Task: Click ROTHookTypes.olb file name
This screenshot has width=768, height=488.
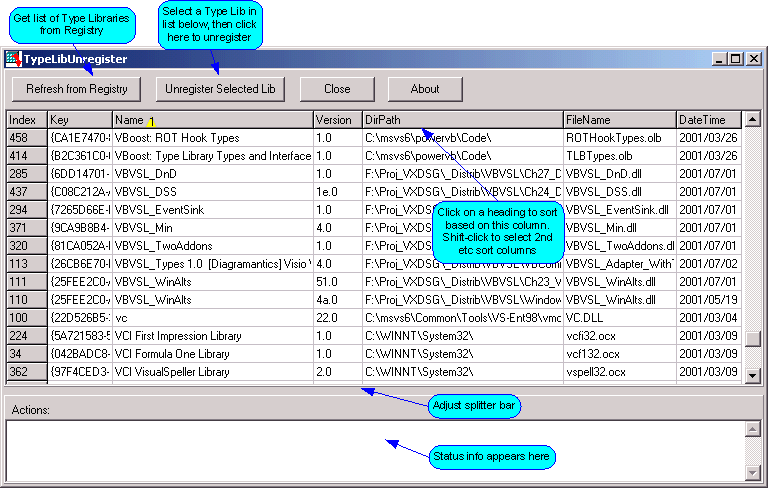Action: coord(620,138)
